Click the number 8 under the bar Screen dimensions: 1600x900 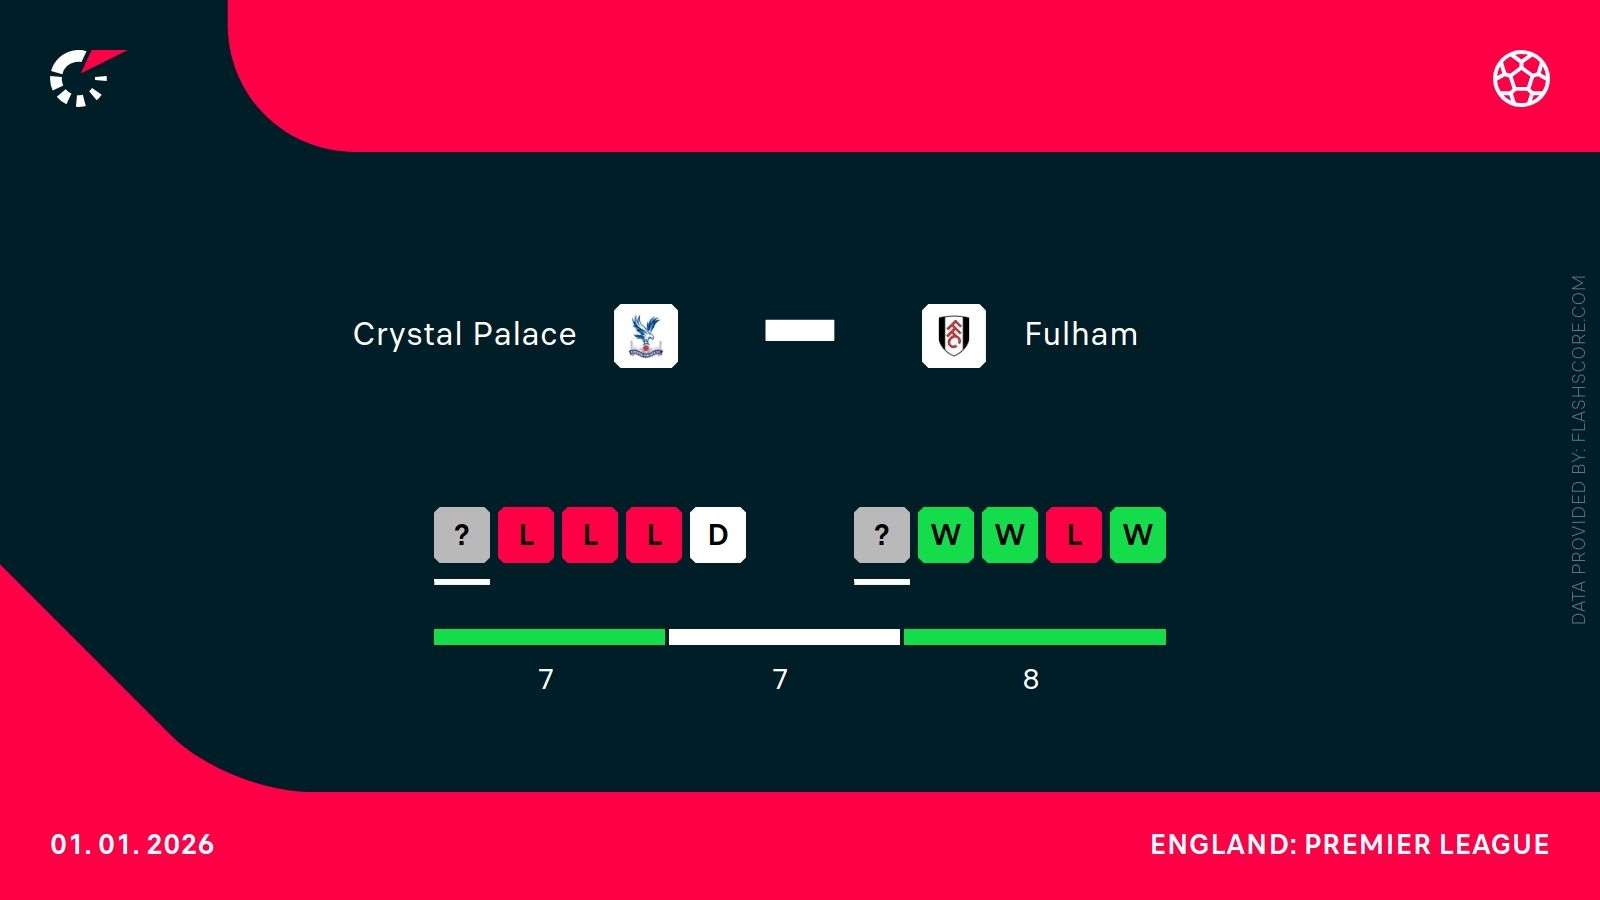tap(1031, 680)
